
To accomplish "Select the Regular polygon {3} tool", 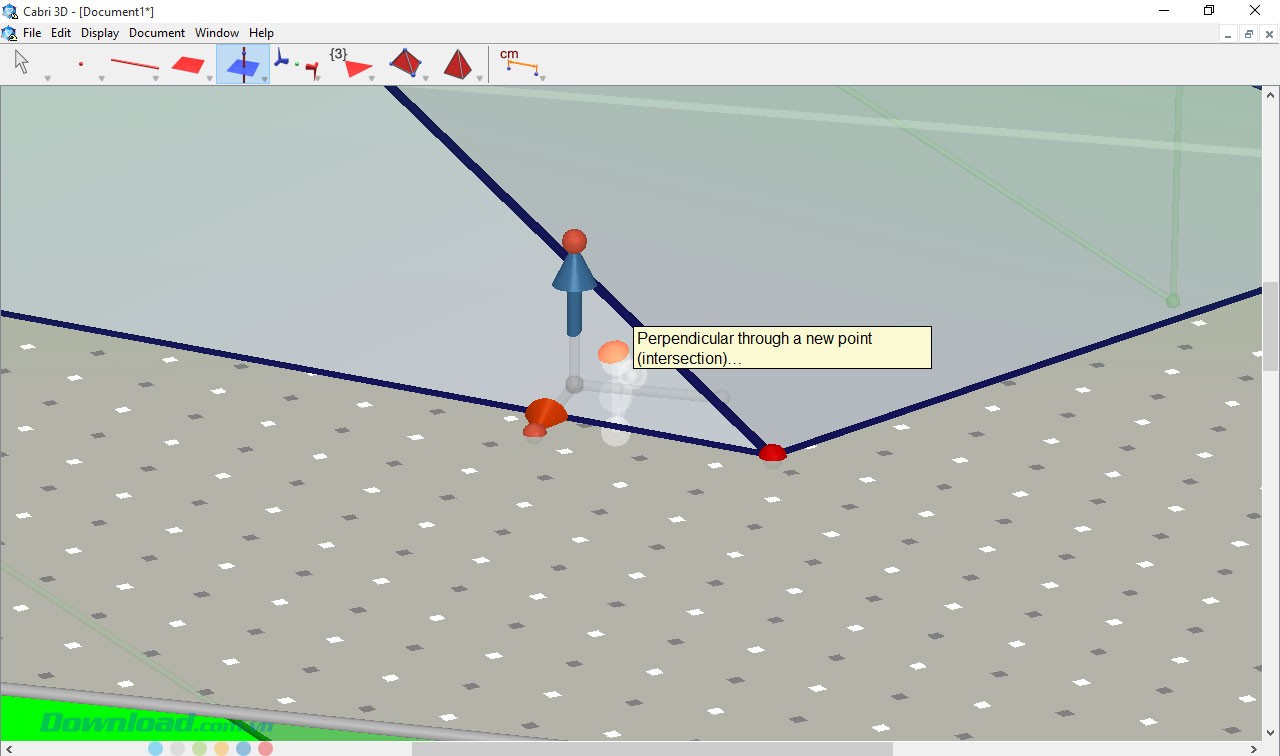I will (x=350, y=64).
